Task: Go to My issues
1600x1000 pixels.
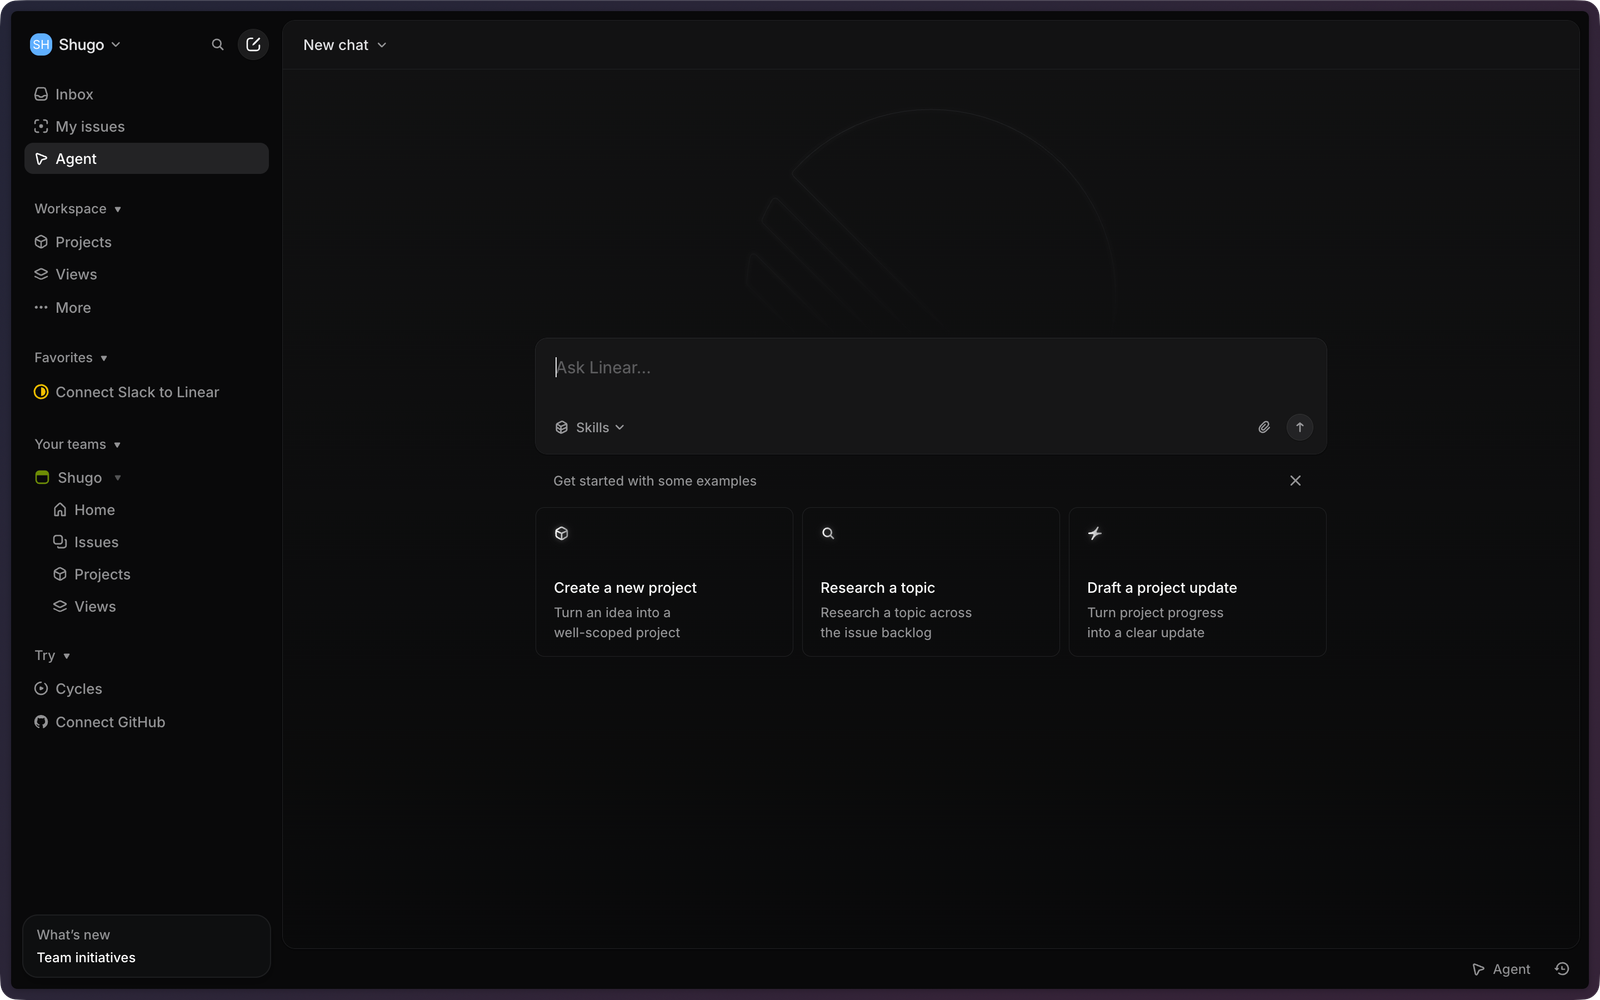Action: [x=146, y=127]
